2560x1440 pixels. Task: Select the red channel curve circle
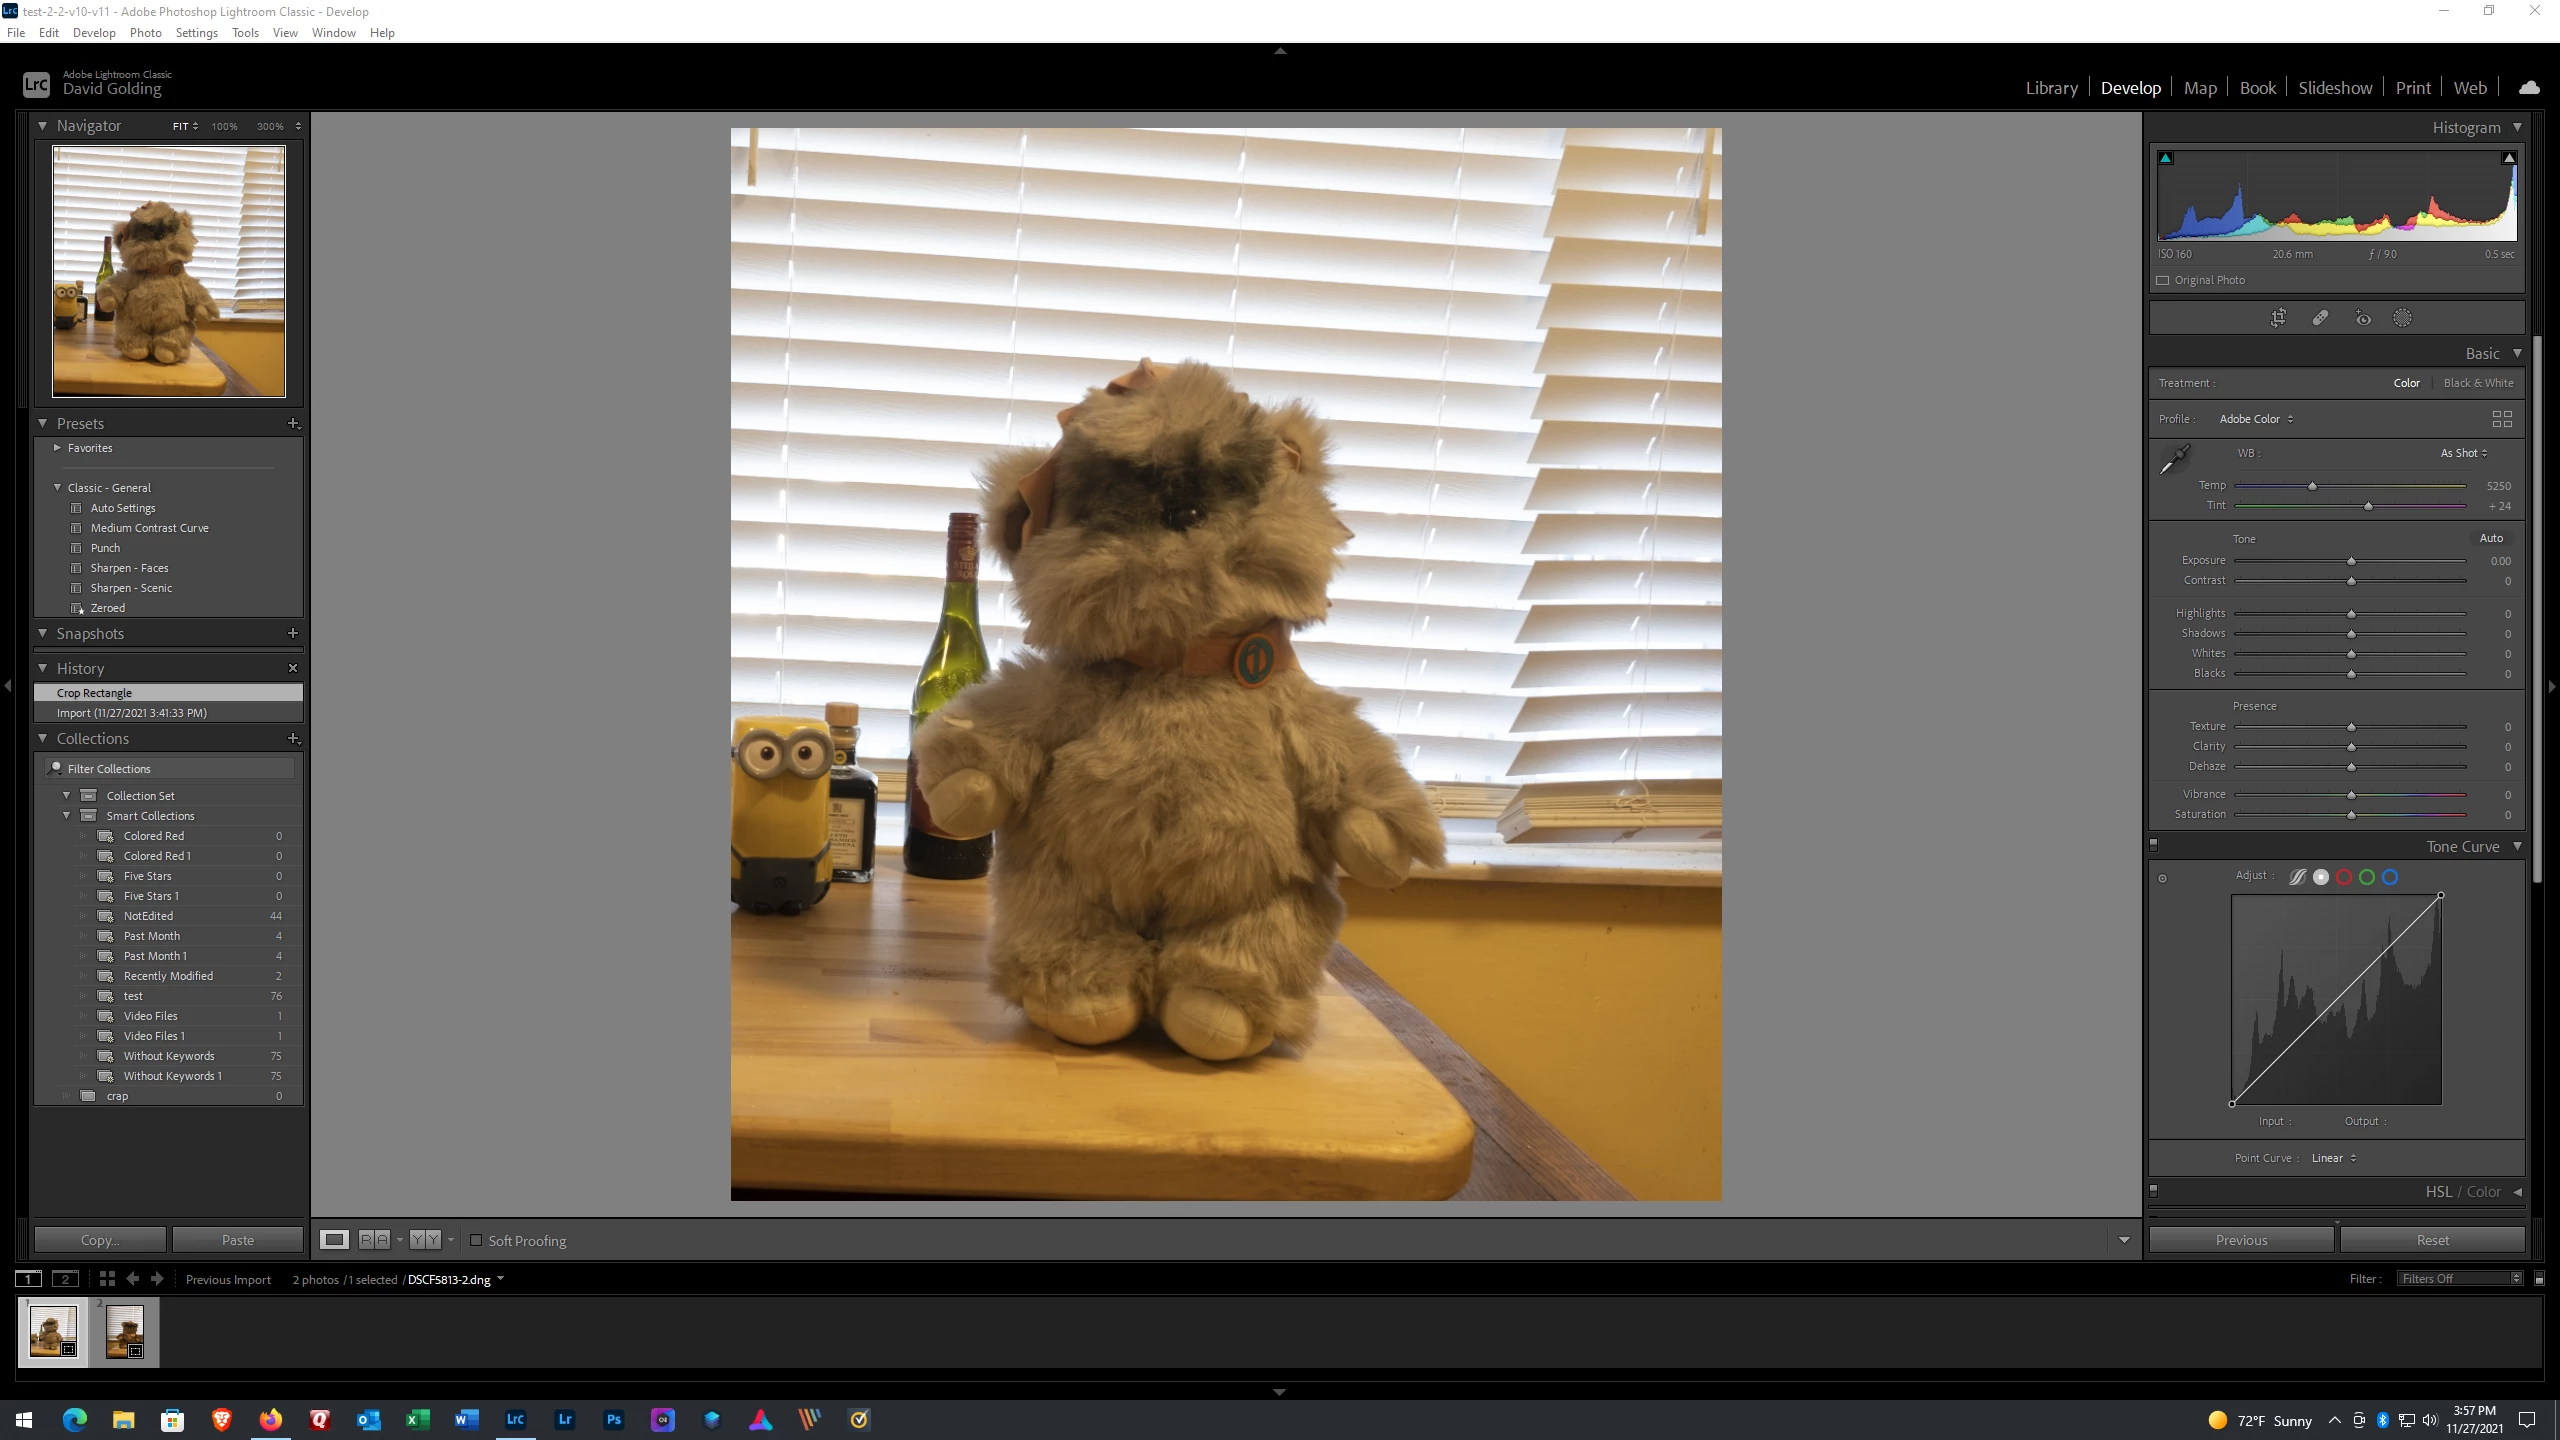pyautogui.click(x=2344, y=877)
